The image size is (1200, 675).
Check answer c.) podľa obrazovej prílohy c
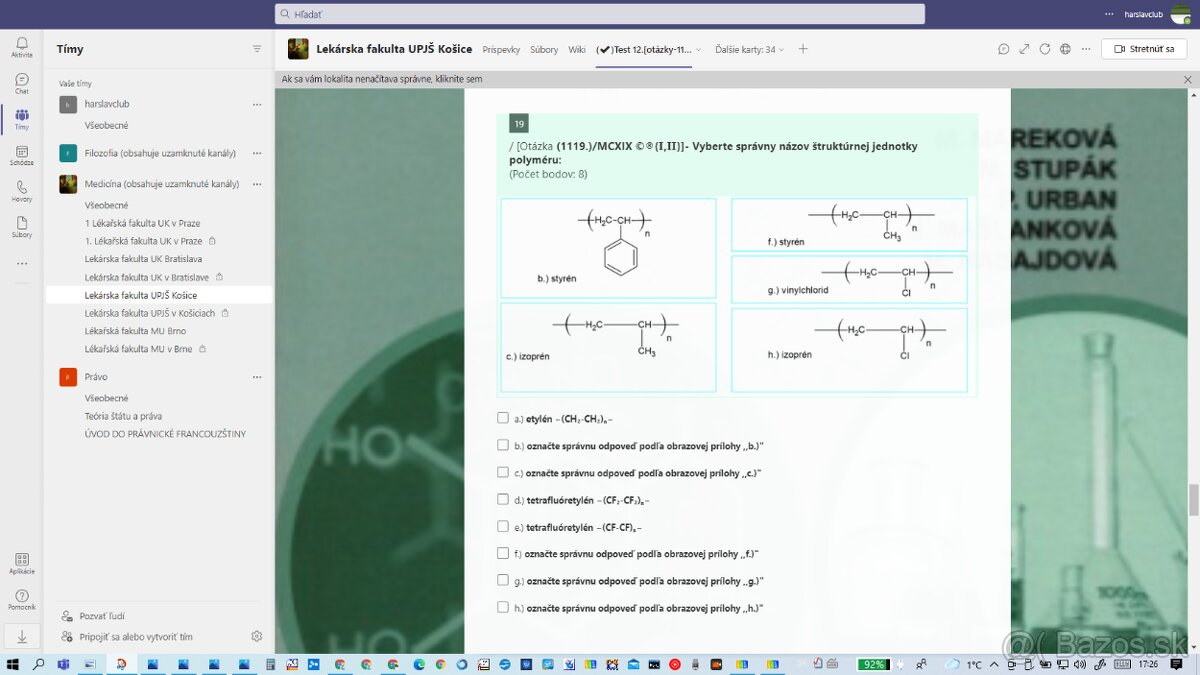click(503, 472)
